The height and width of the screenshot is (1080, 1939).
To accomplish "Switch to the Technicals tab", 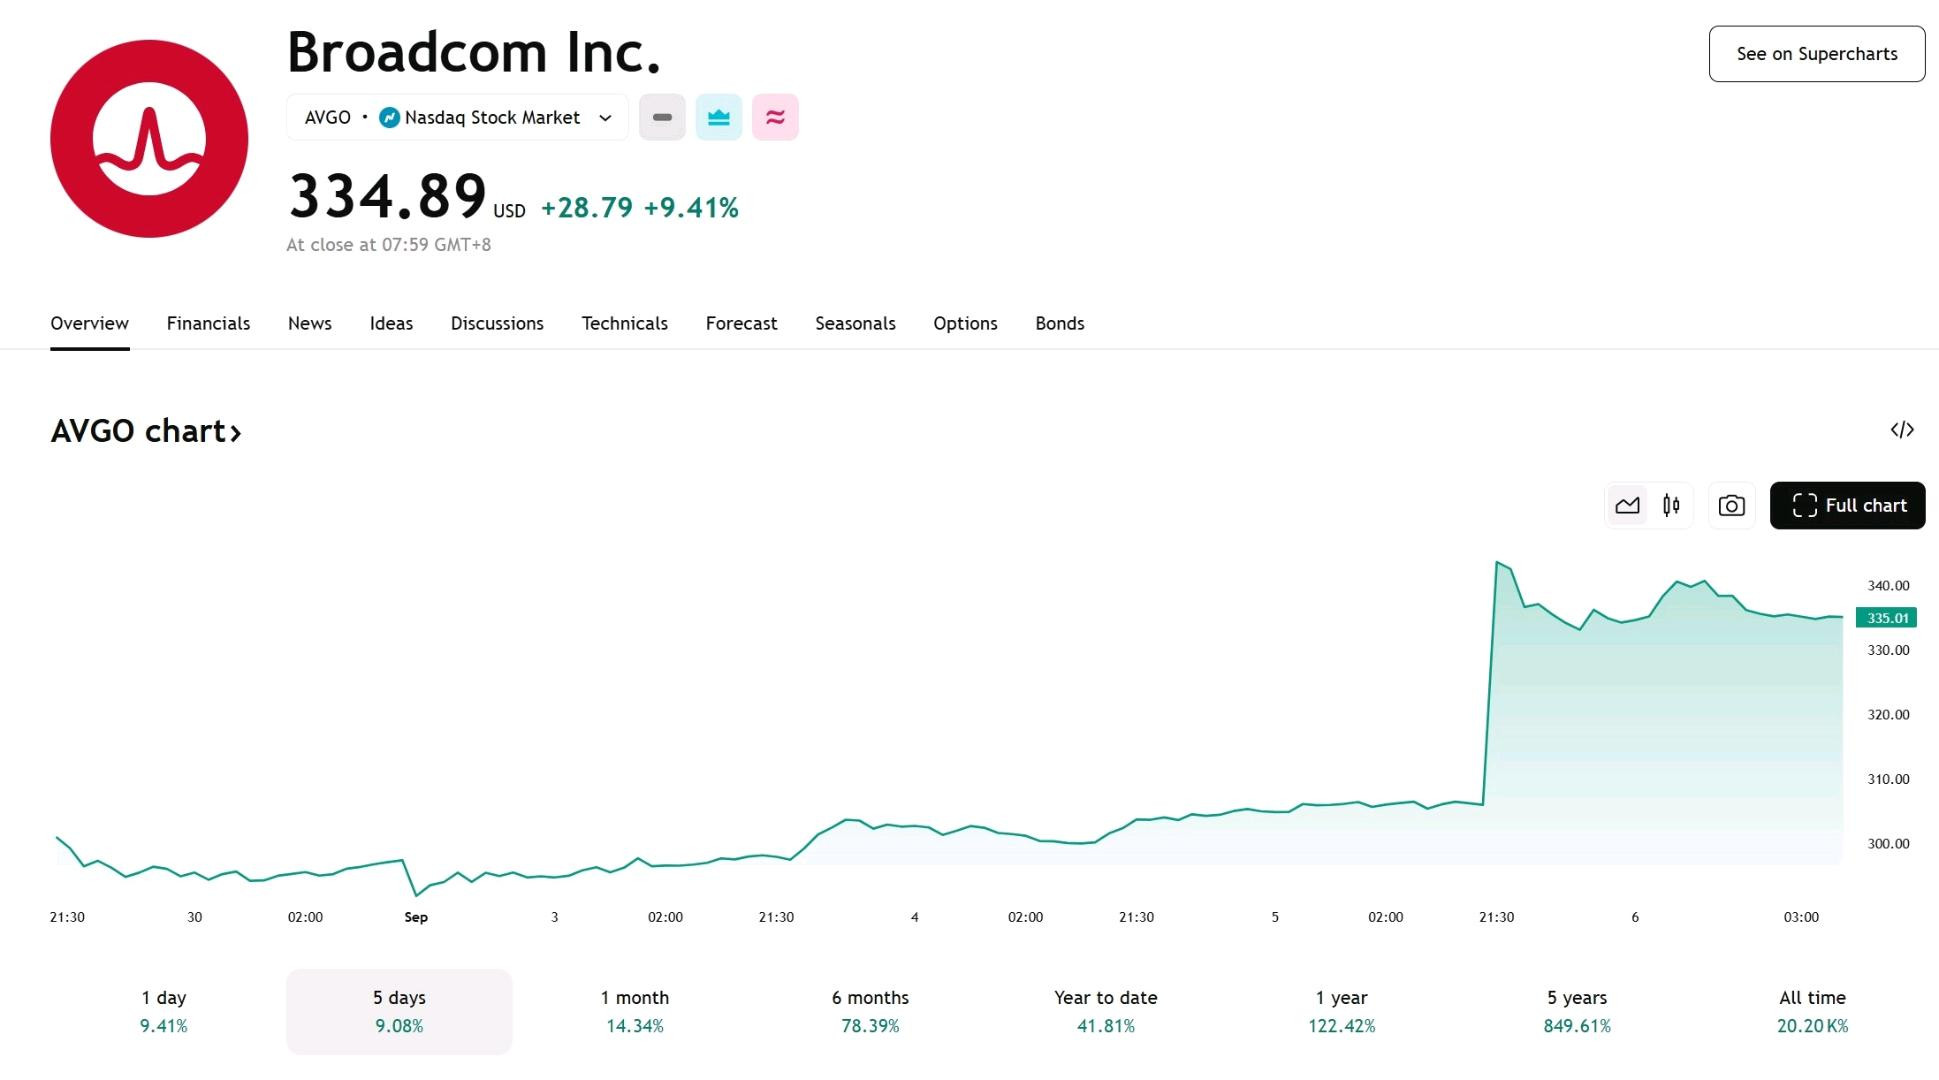I will 624,323.
